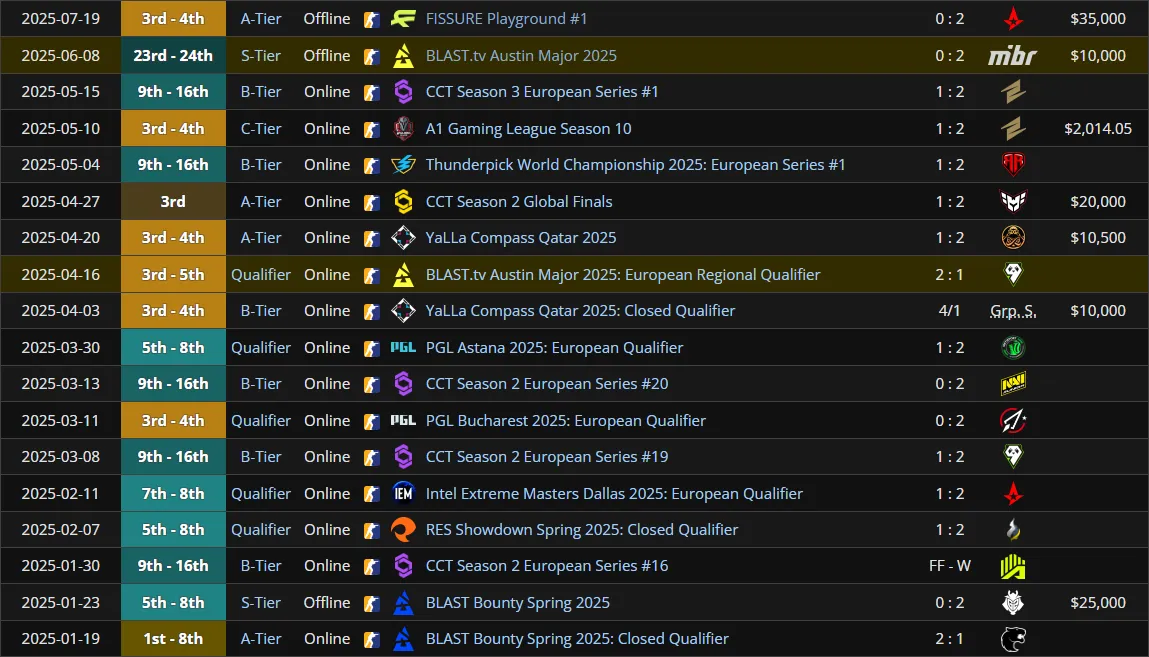
Task: Click the IEM icon beside Intel Extreme Masters Dallas
Action: [403, 494]
